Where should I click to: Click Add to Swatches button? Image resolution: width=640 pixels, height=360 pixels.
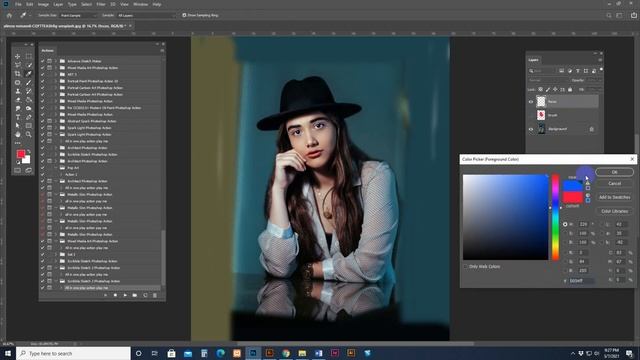614,197
